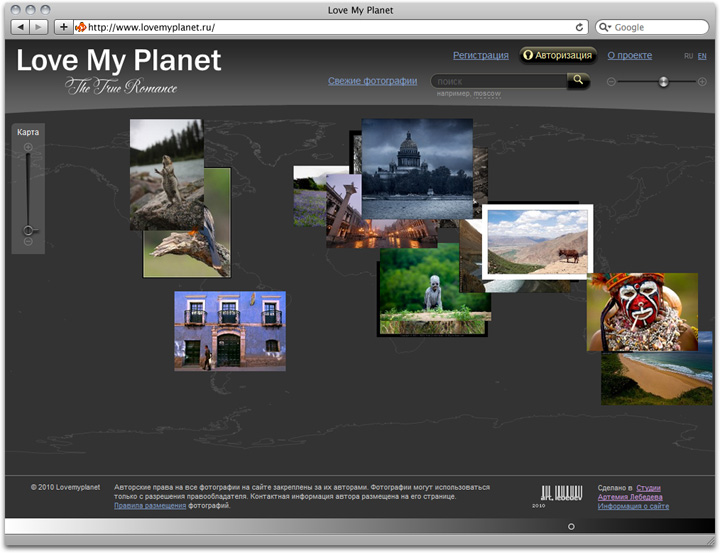Viewport: 720px width, 553px height.
Task: Click the photo size increase plus icon
Action: pos(702,82)
